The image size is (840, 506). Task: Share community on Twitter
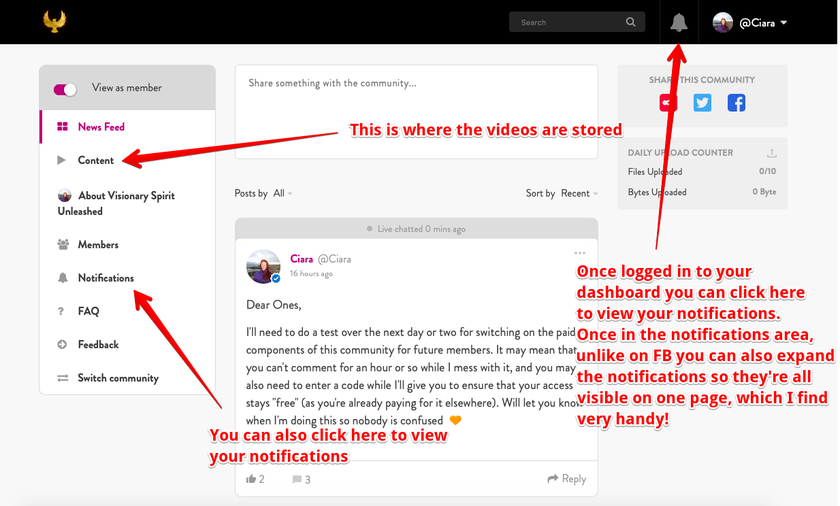click(702, 102)
